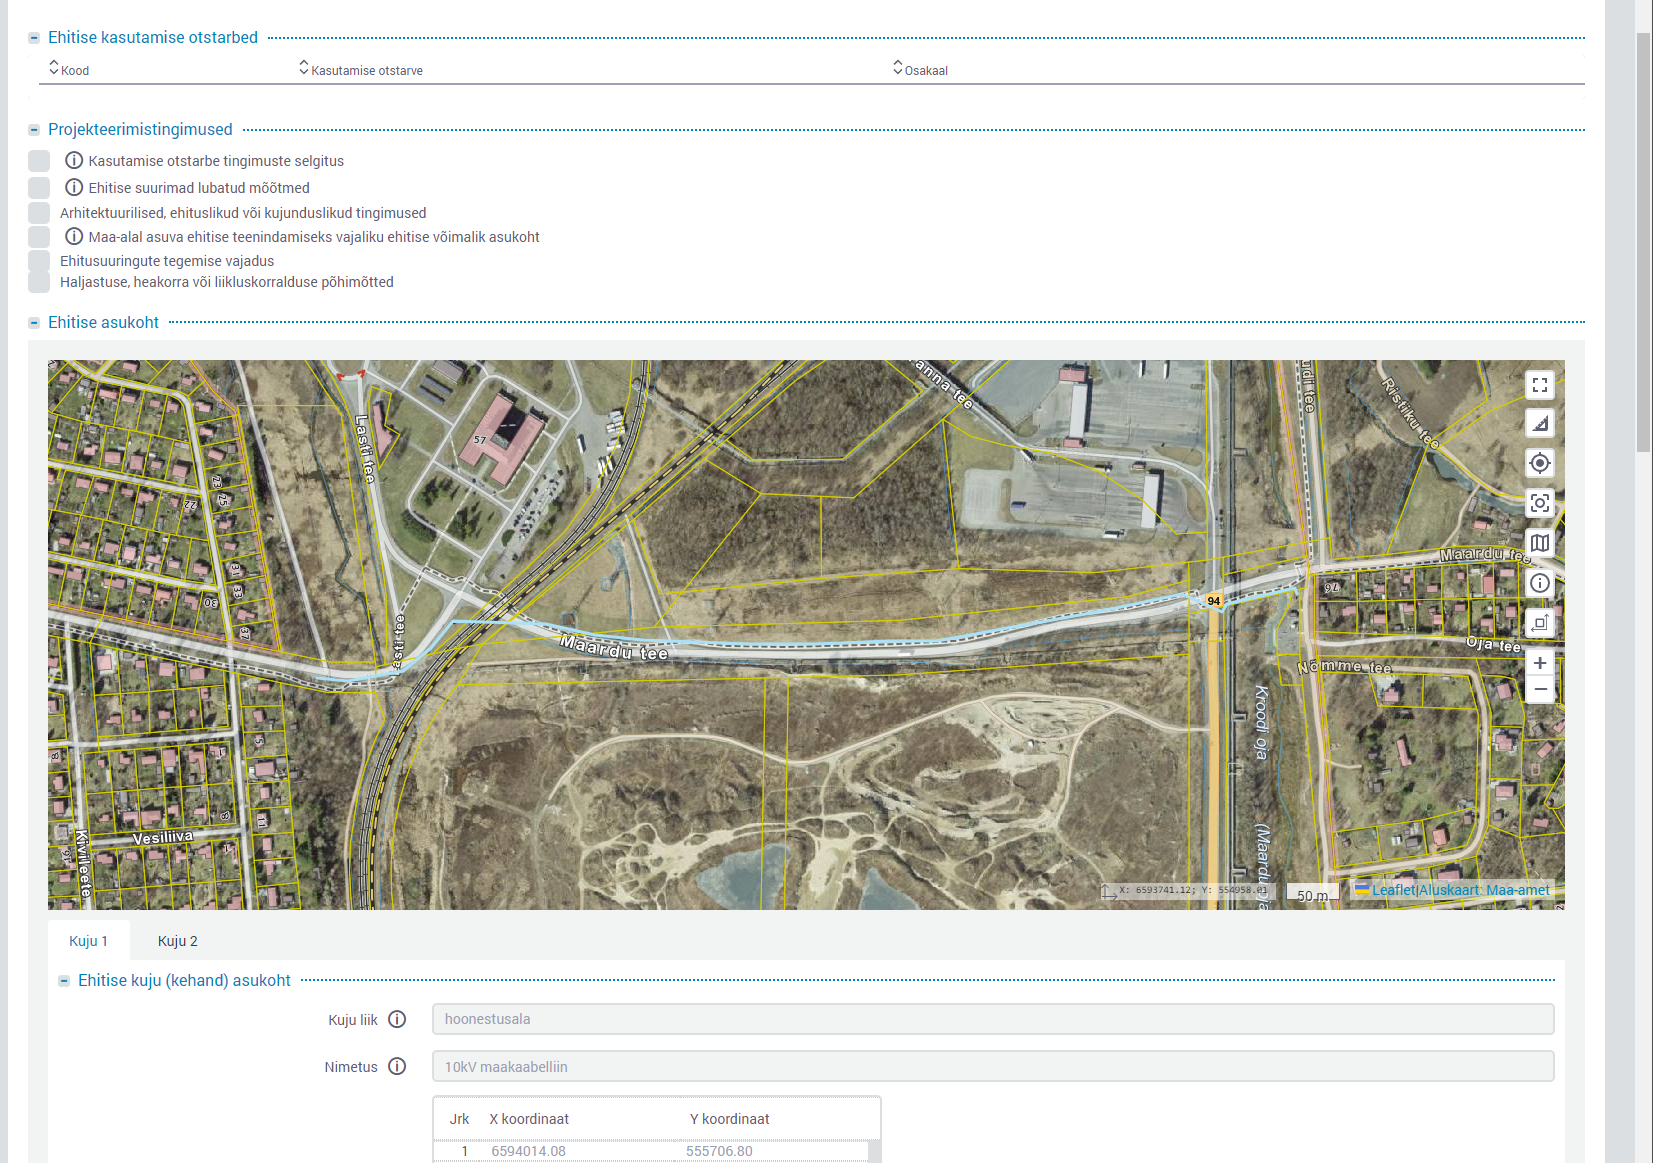Screen dimensions: 1653x1163
Task: Collapse the Ehitise asukoht section
Action: 34,323
